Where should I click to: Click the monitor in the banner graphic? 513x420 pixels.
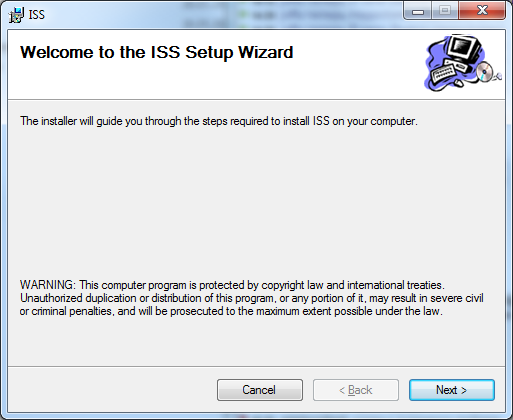pos(464,48)
